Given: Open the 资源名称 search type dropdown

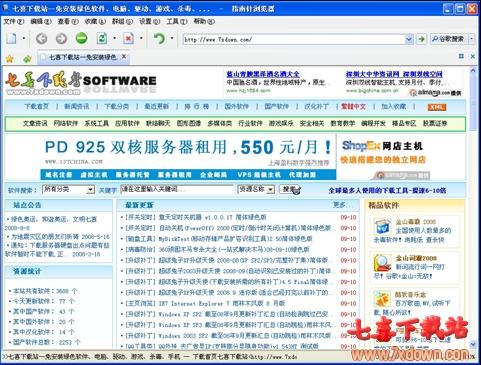Looking at the screenshot, I should coord(271,190).
